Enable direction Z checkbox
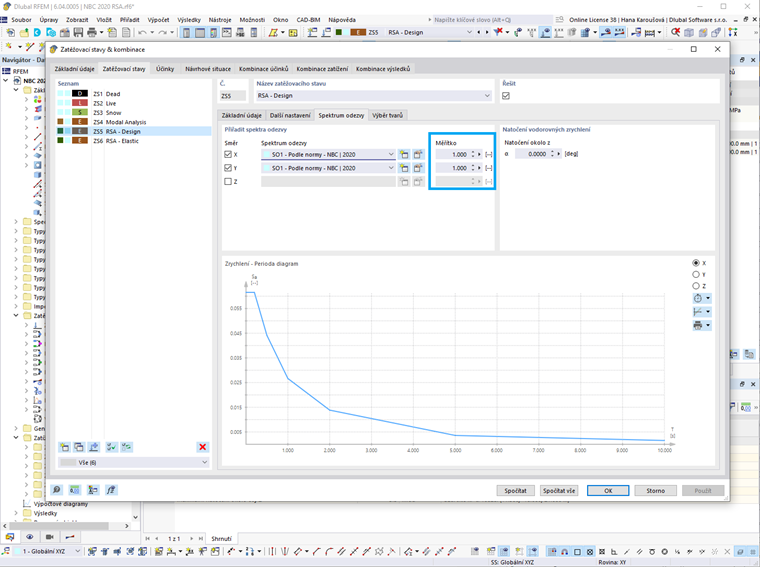This screenshot has width=760, height=567. [x=228, y=181]
